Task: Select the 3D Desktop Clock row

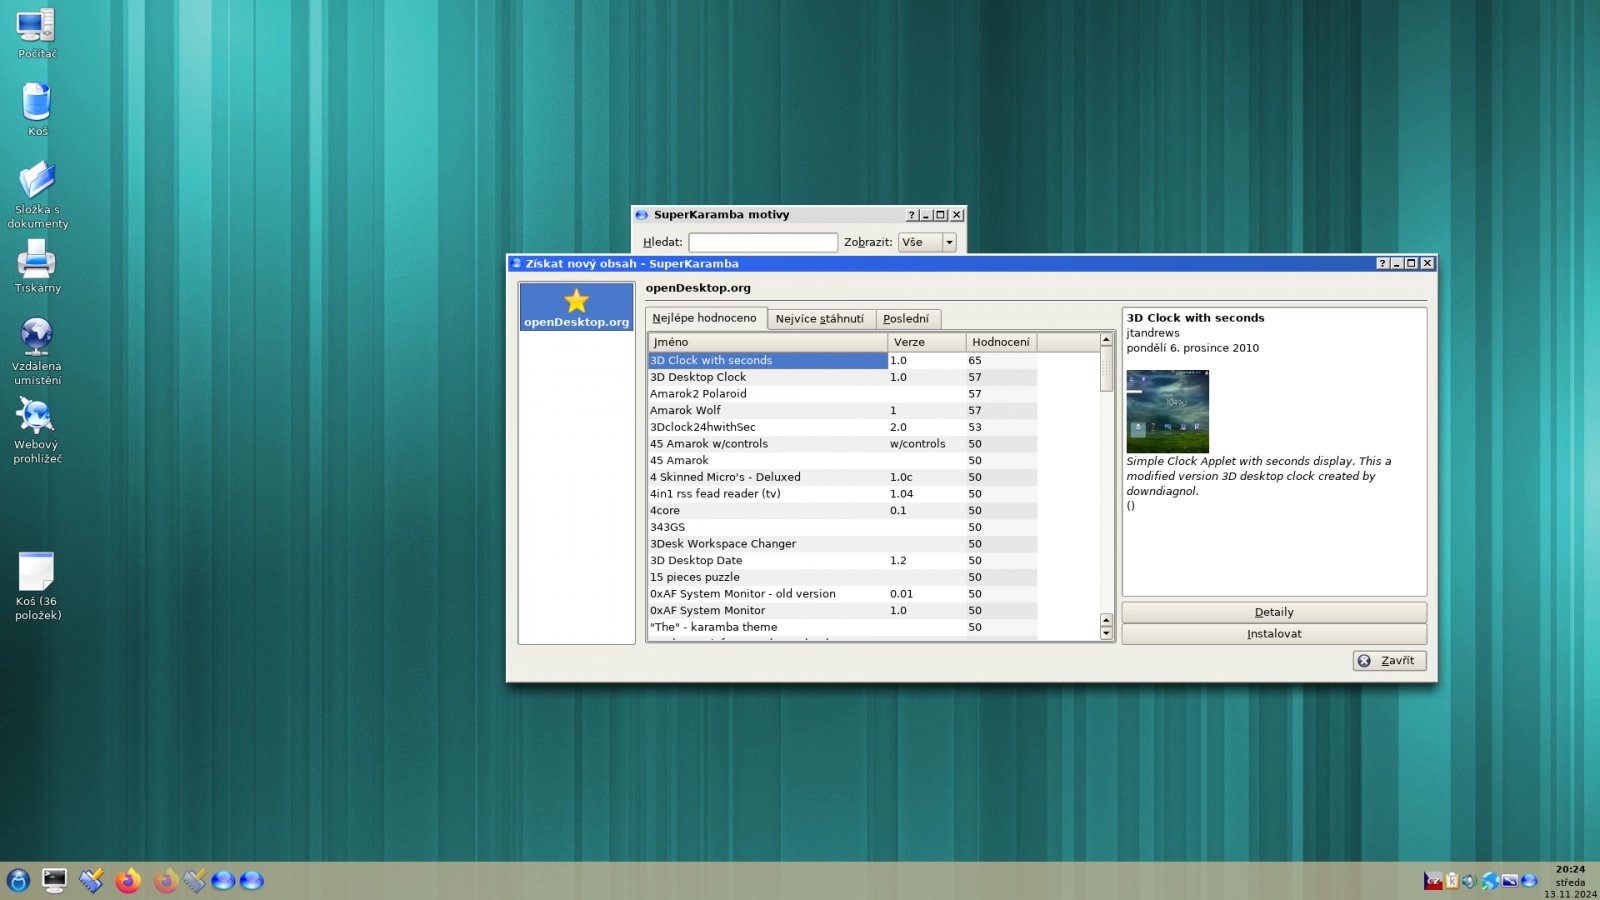Action: click(x=842, y=377)
